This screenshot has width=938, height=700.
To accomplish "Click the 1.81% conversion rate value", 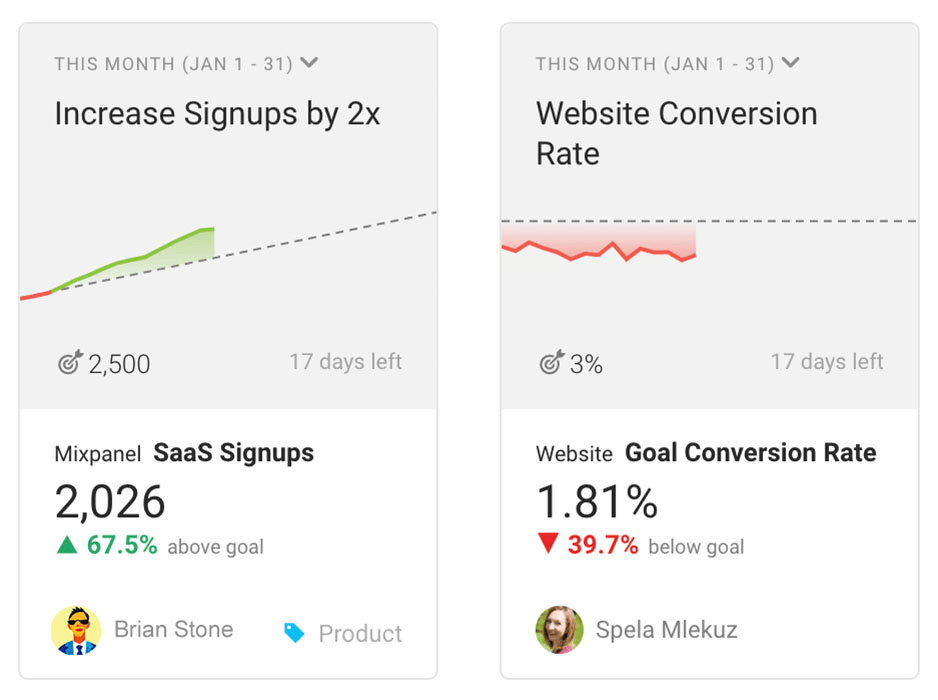I will point(597,501).
